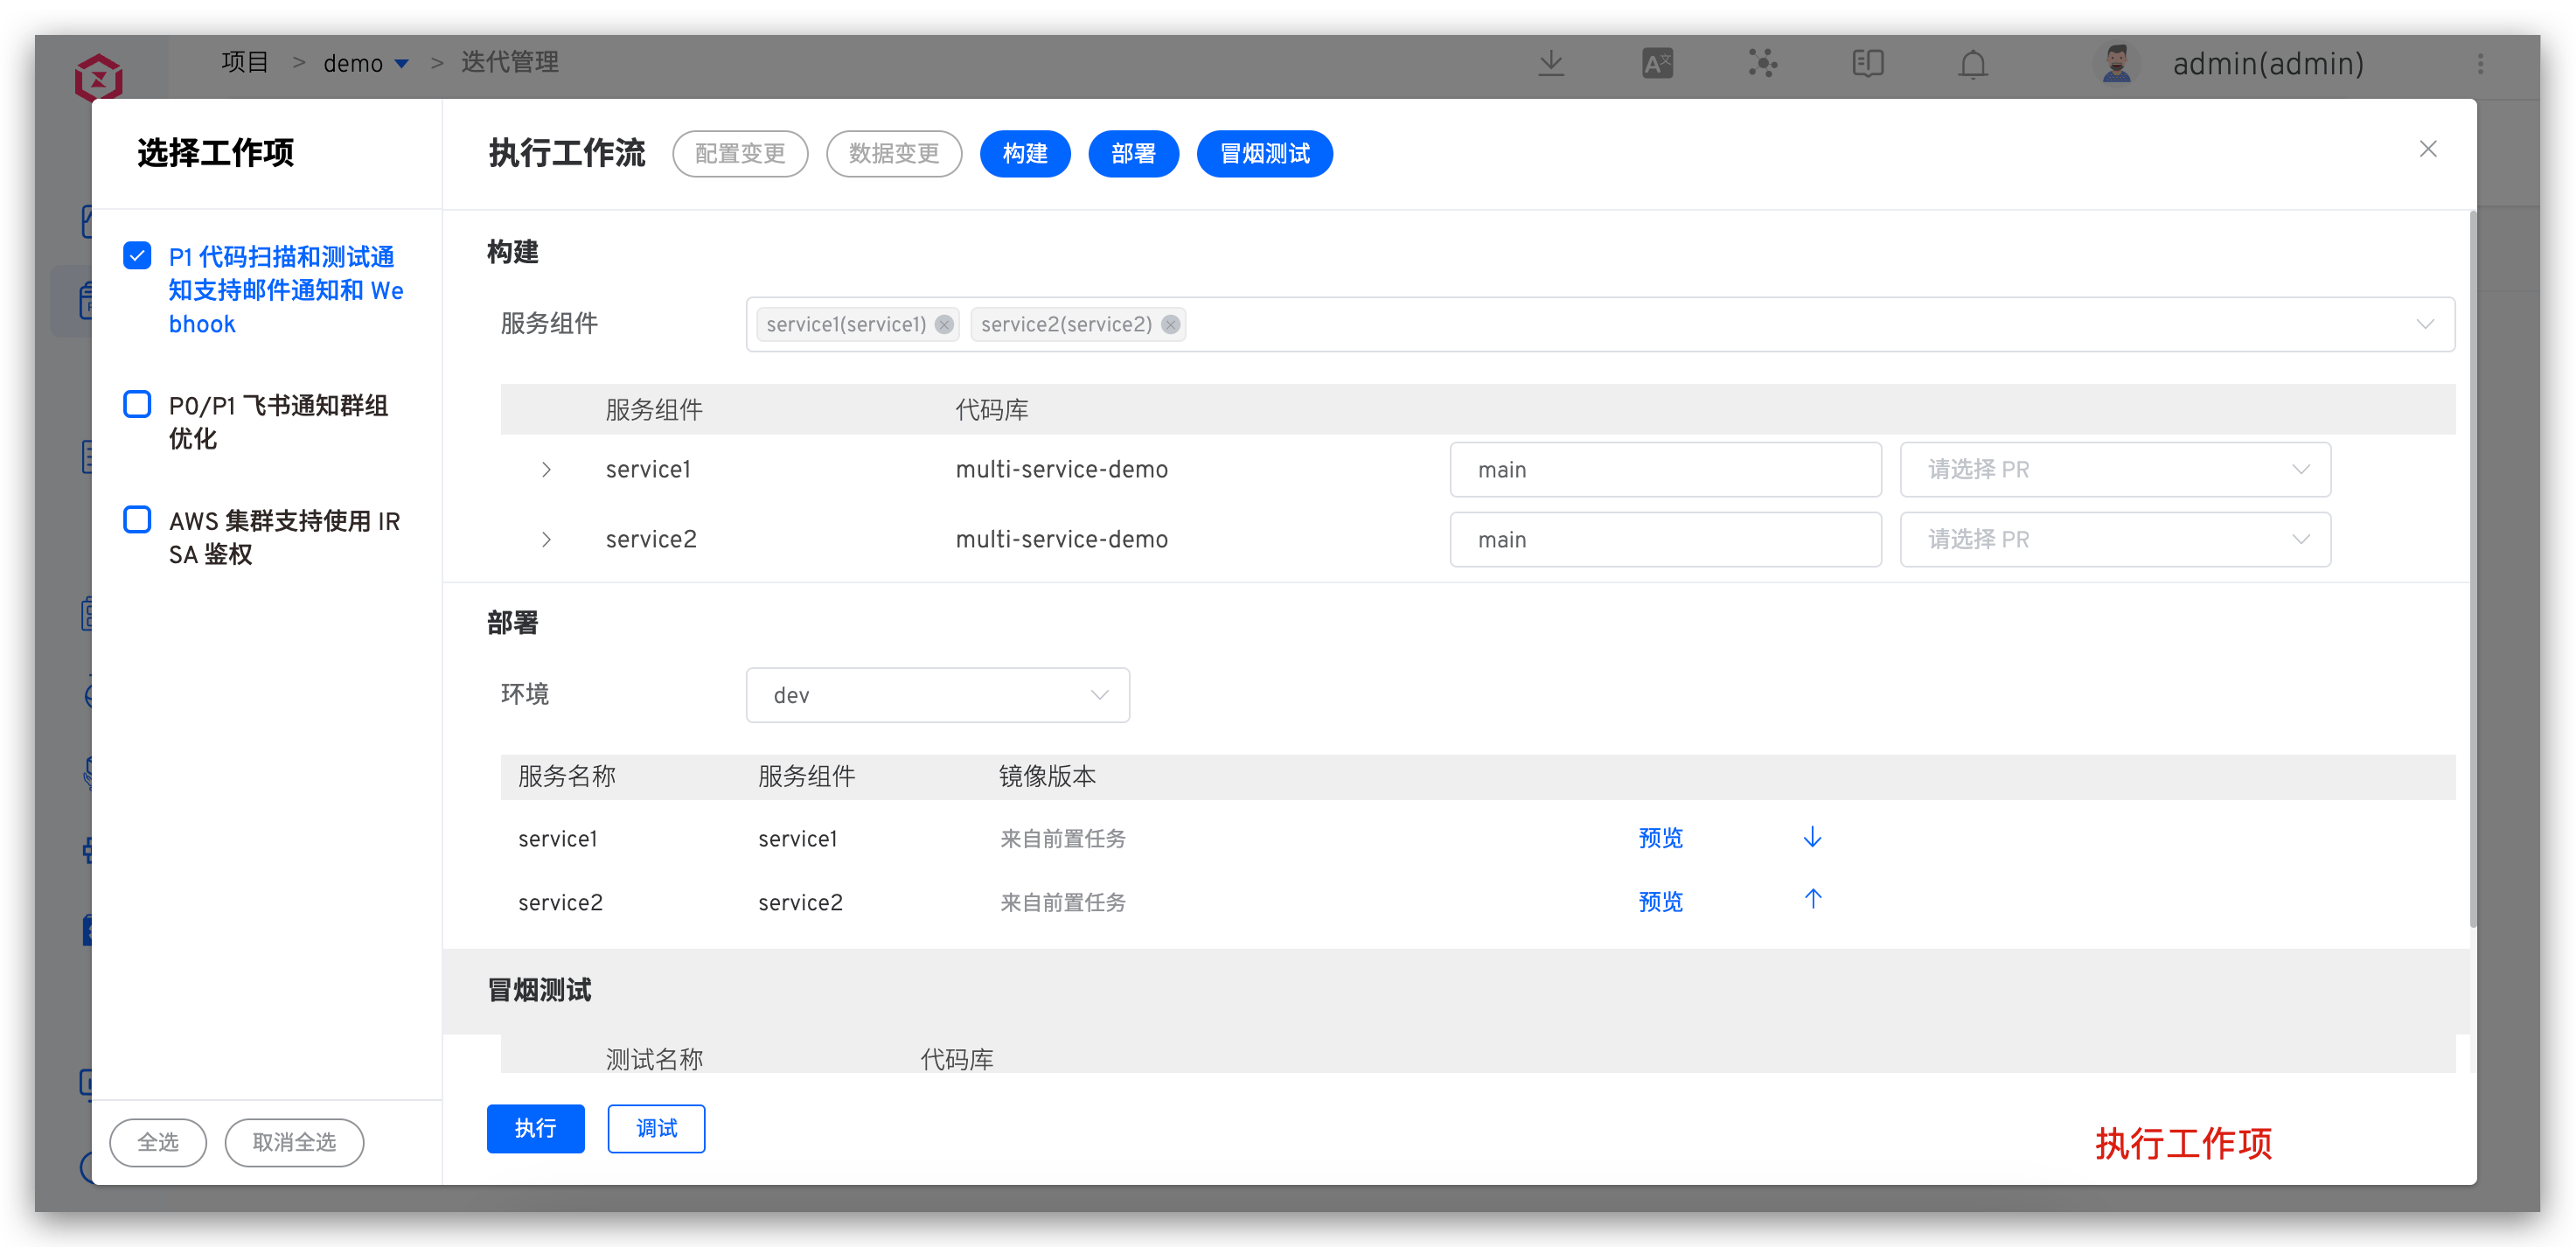Select the 配置变更 workflow tab
This screenshot has height=1247, width=2576.
click(740, 154)
